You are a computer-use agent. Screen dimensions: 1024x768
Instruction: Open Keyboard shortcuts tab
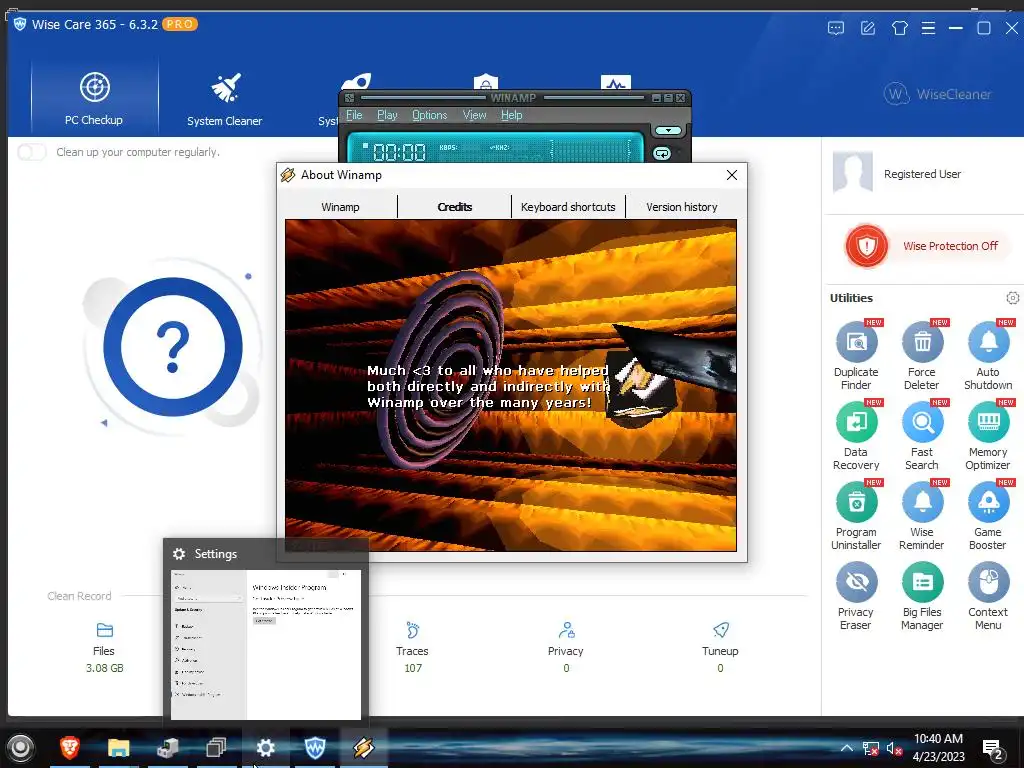[x=568, y=207]
